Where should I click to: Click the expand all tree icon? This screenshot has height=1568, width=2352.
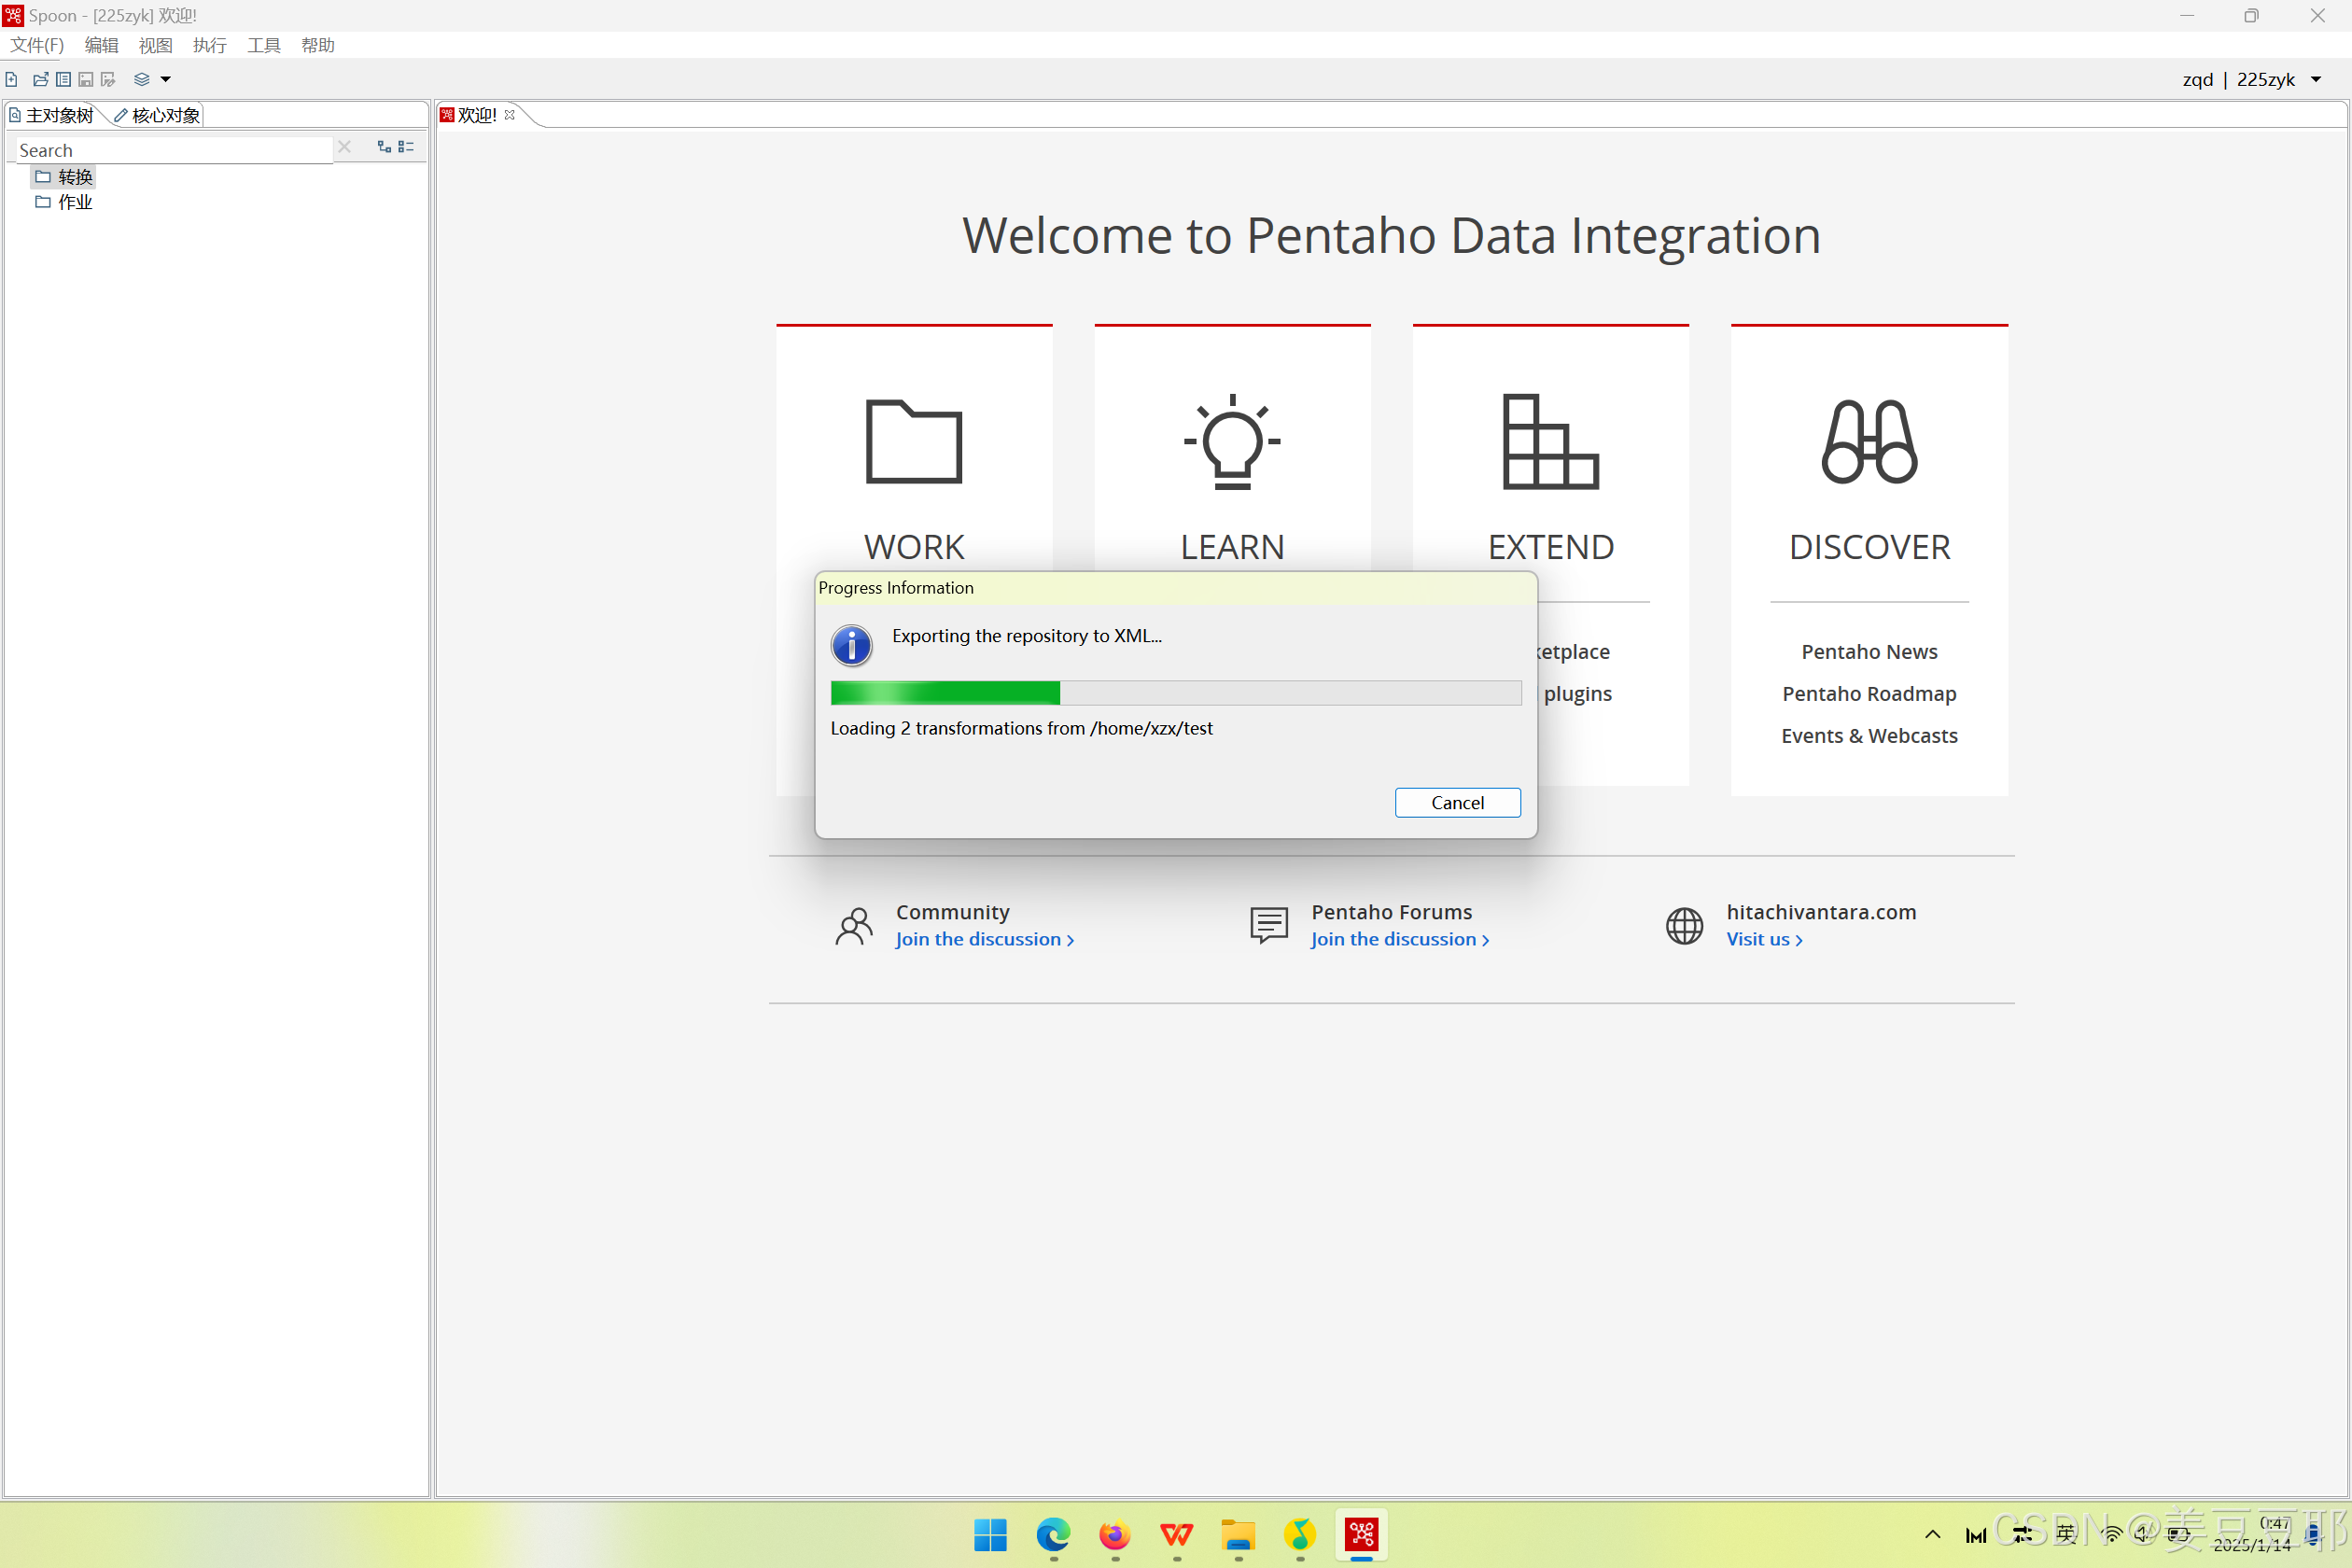coord(384,147)
